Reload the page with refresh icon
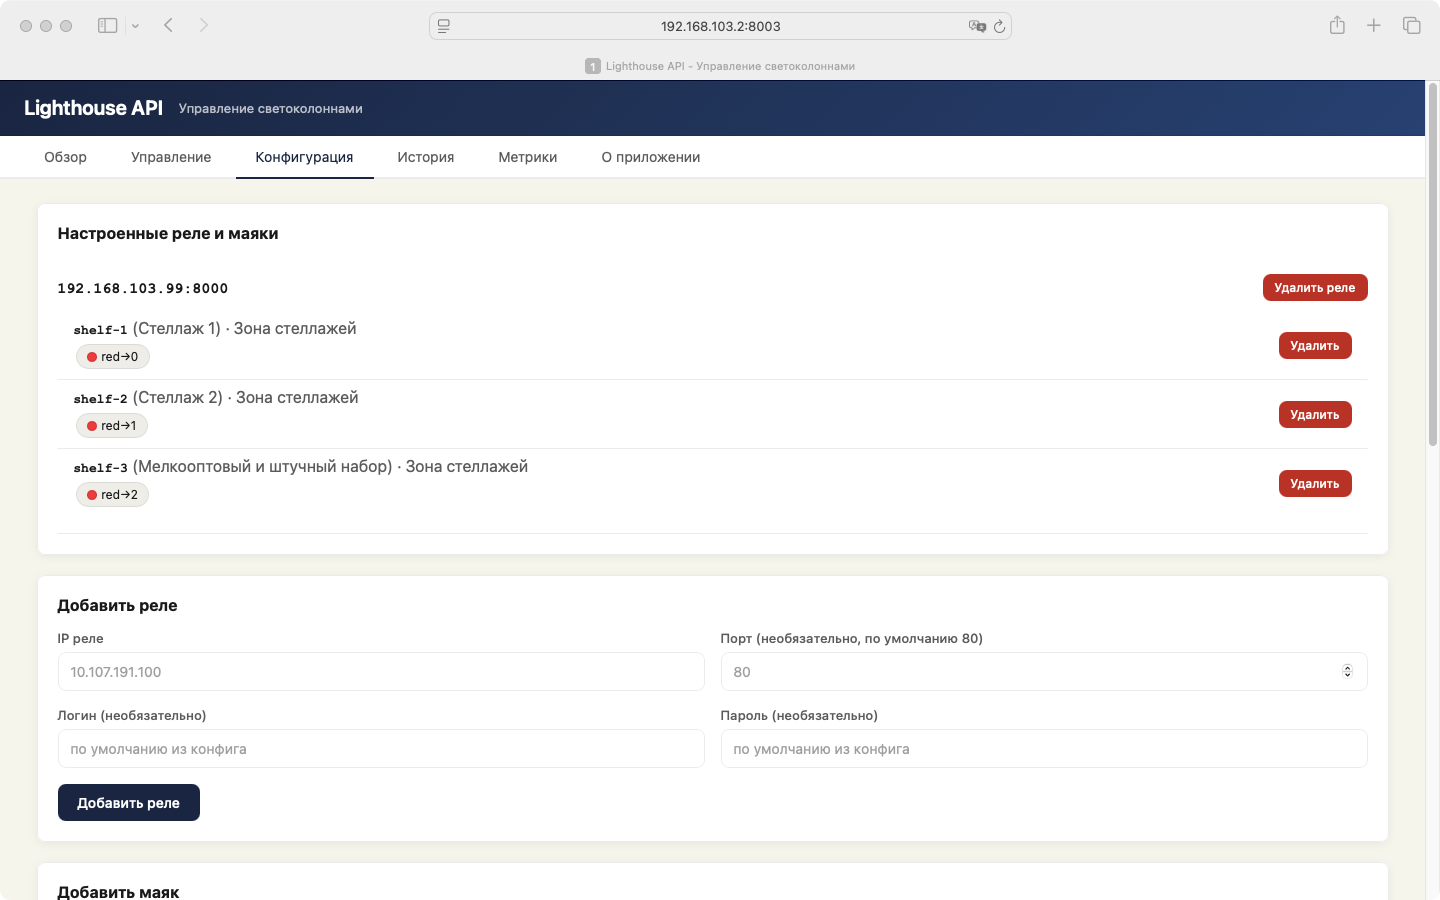1440x900 pixels. 999,26
